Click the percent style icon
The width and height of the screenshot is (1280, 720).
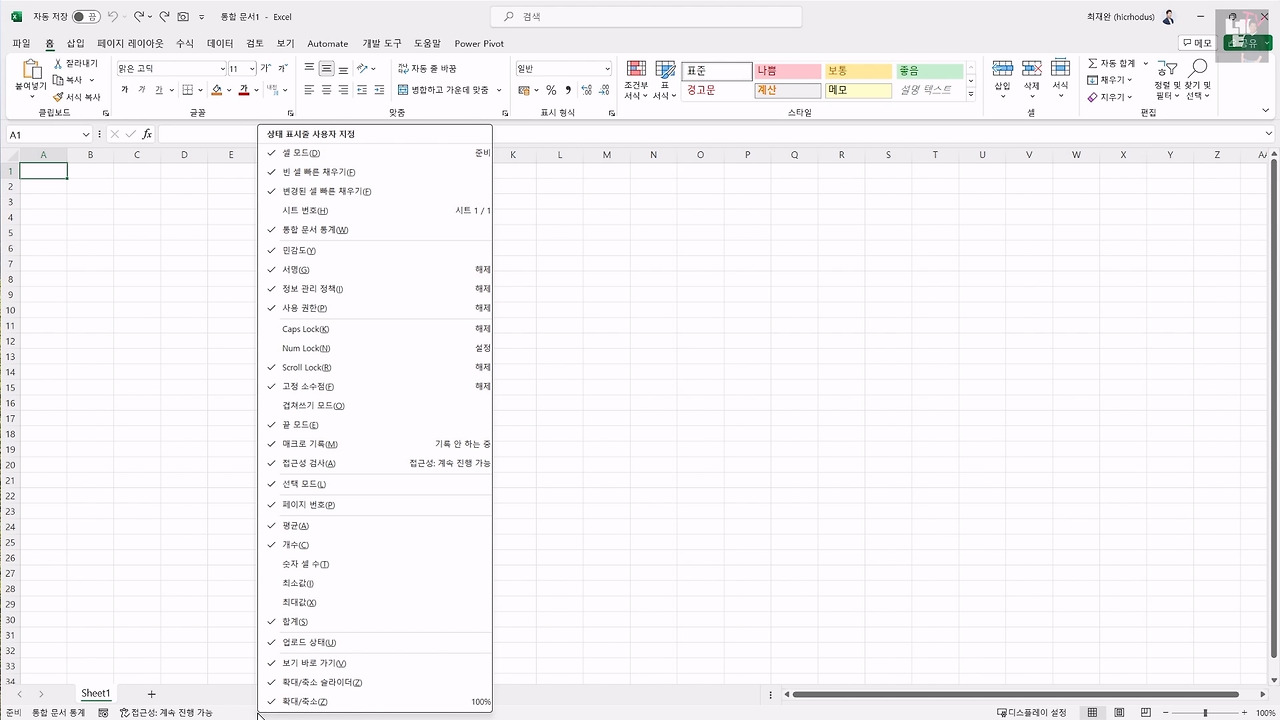[x=550, y=90]
